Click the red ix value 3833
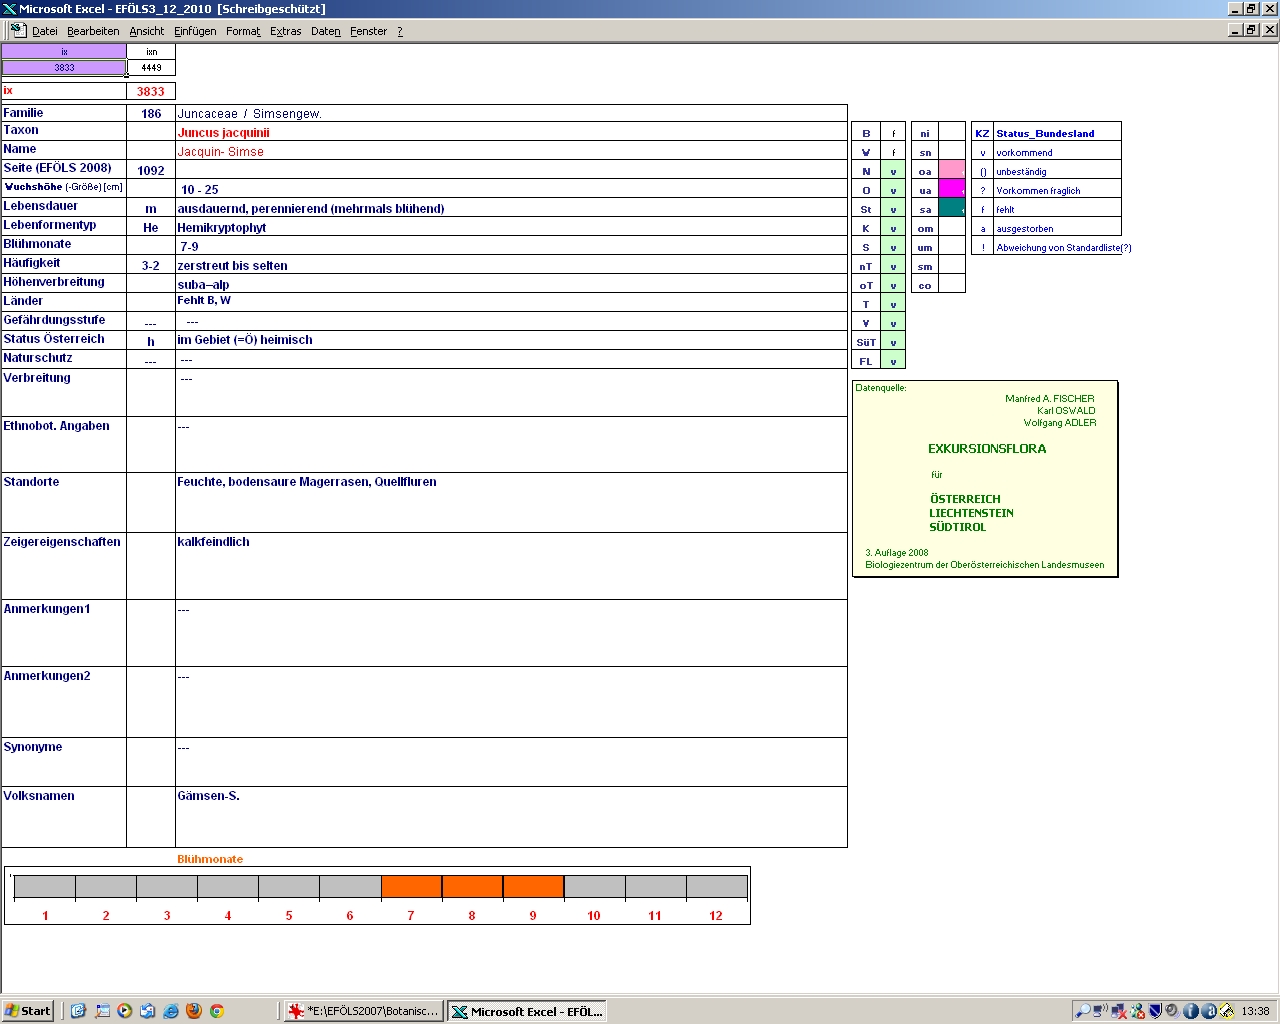Viewport: 1280px width, 1024px height. (x=151, y=91)
